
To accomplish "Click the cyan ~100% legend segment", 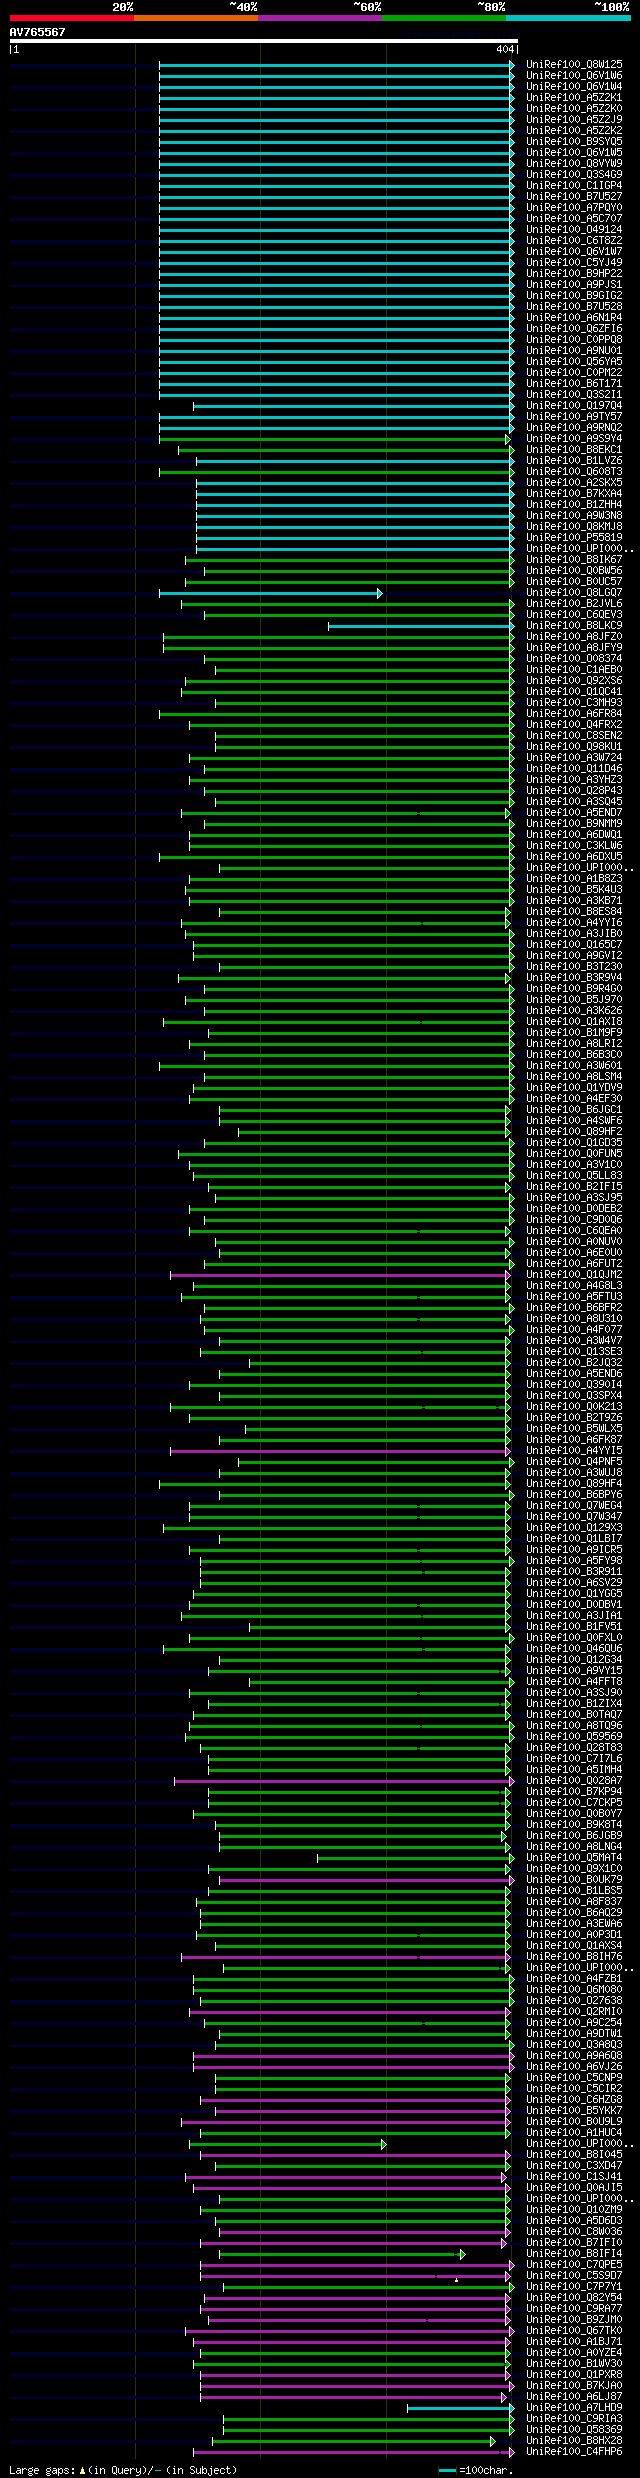I will (x=567, y=17).
